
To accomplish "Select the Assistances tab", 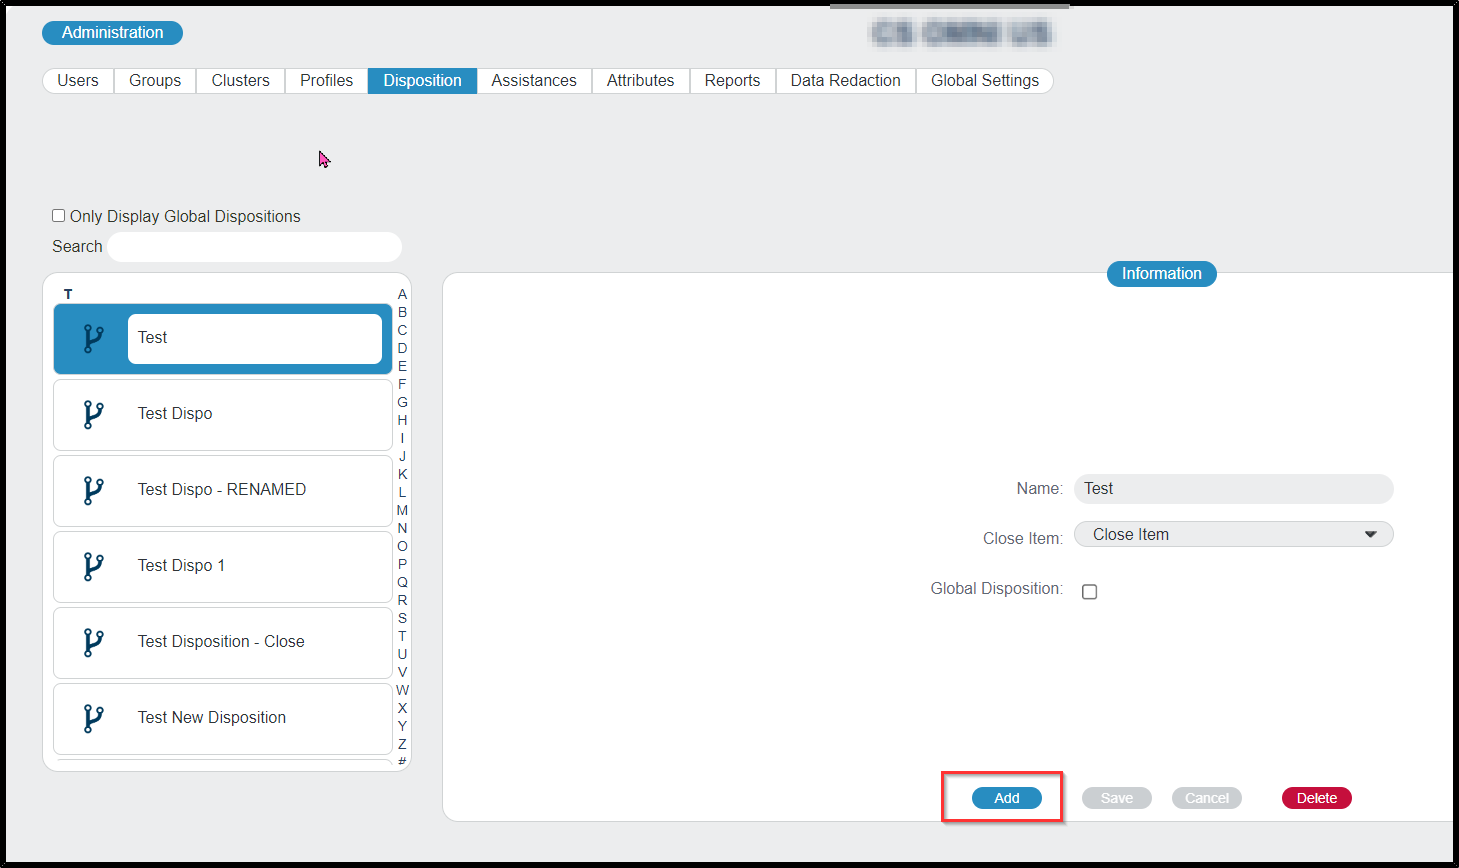I will [x=533, y=81].
